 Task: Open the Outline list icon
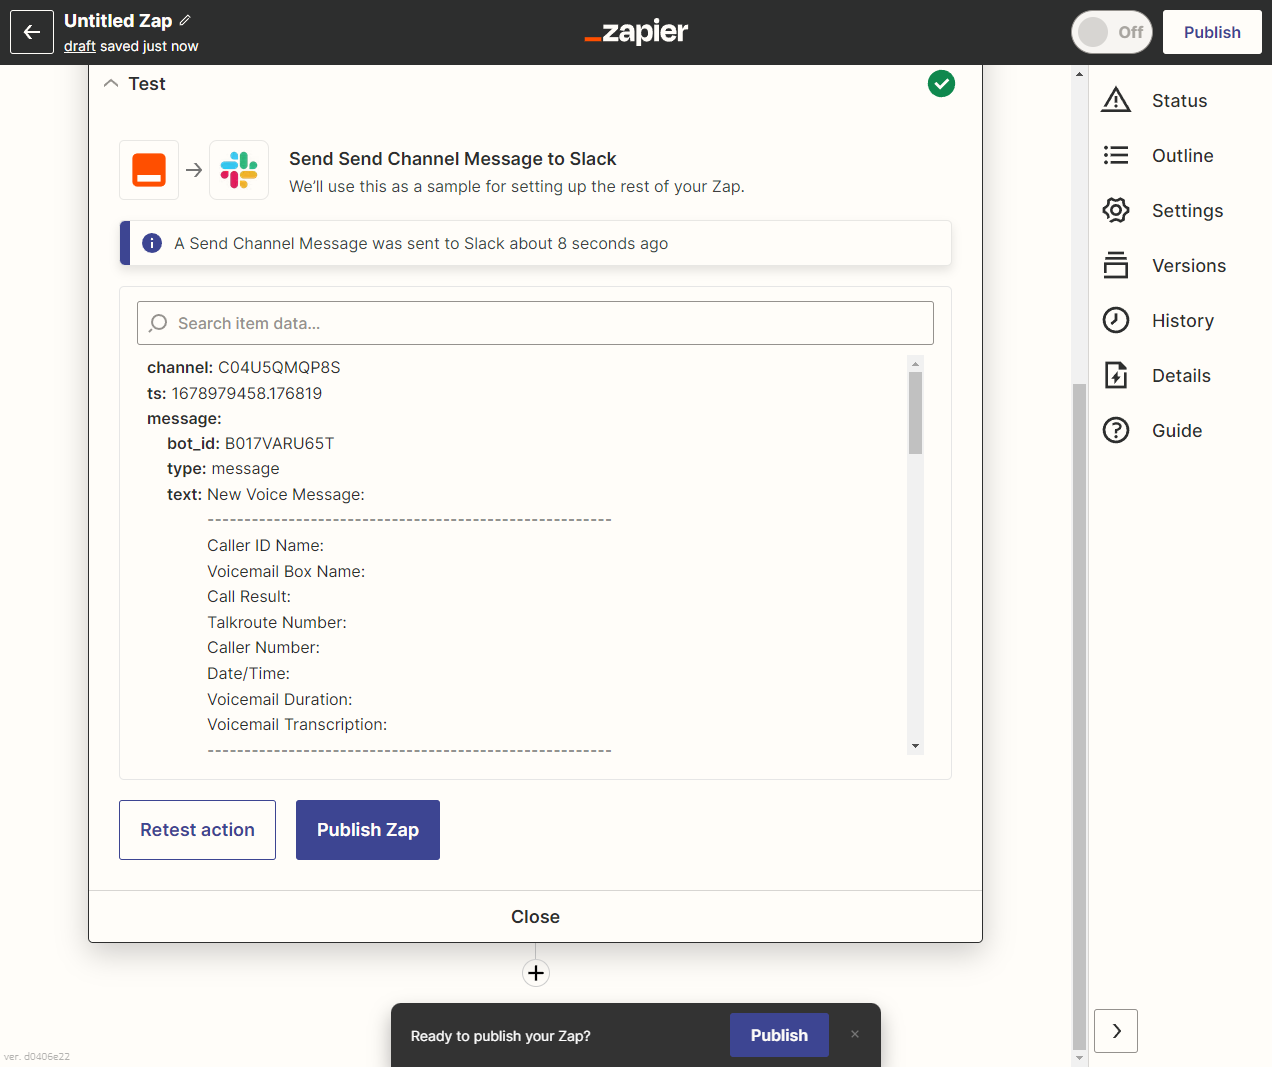1116,155
